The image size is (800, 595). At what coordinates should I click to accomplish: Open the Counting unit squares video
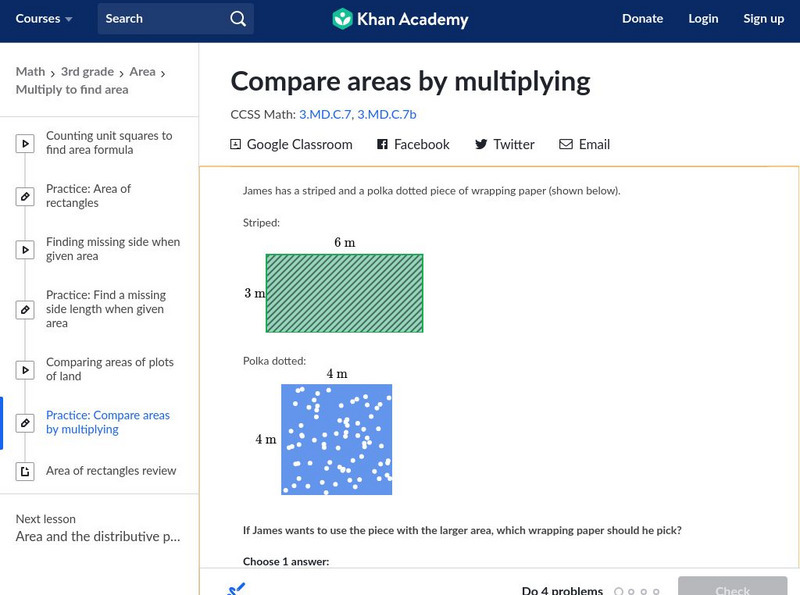coord(108,143)
